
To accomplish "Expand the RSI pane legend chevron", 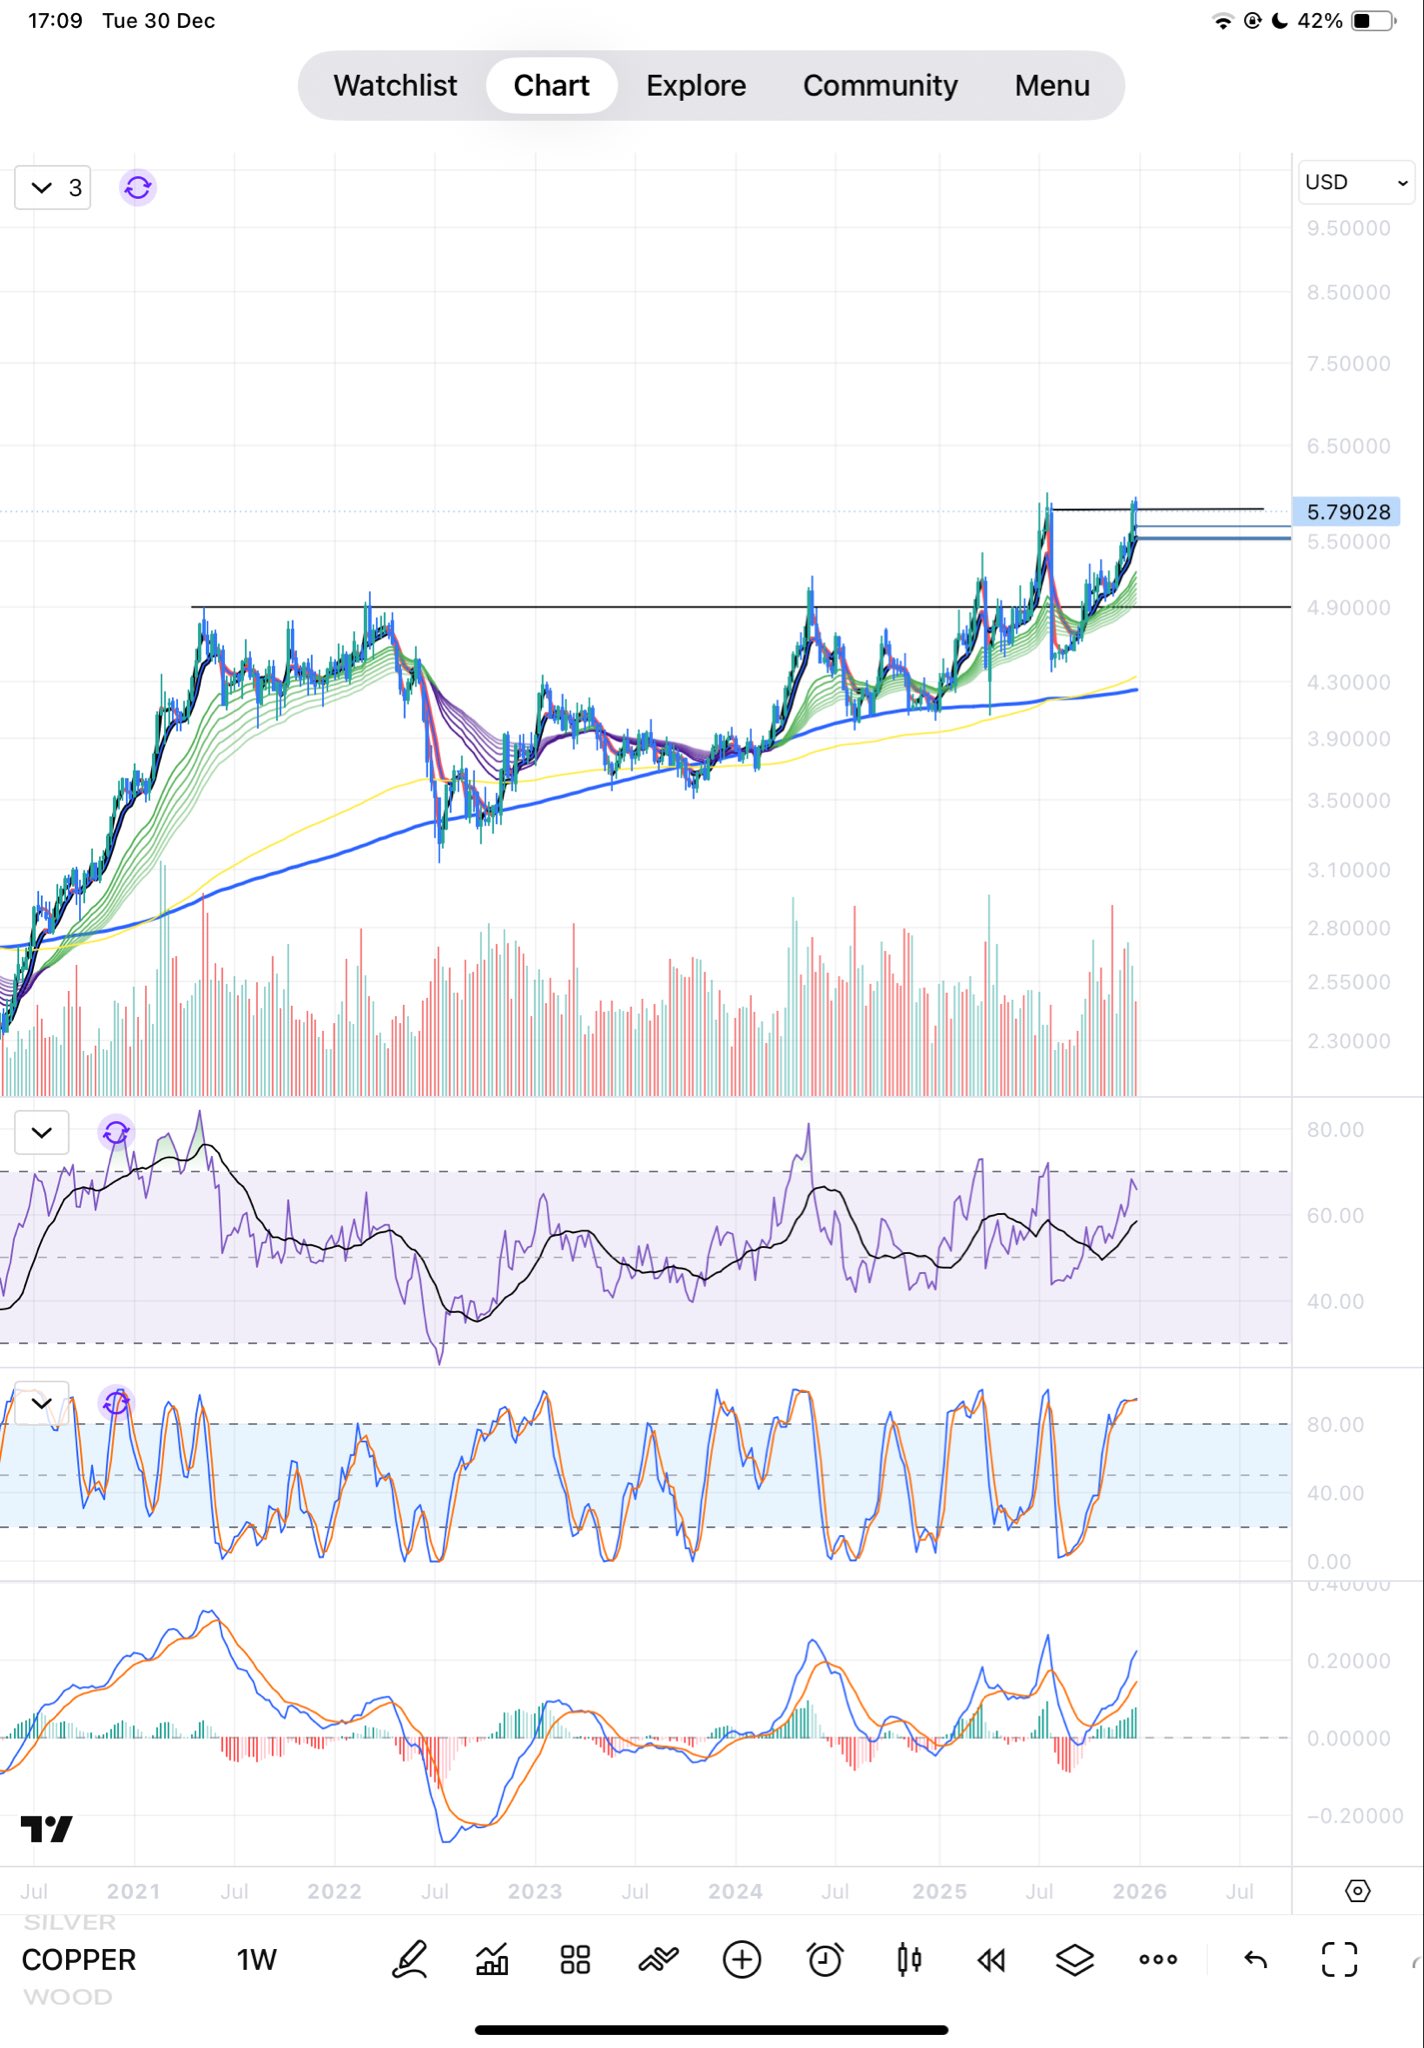I will [42, 1132].
